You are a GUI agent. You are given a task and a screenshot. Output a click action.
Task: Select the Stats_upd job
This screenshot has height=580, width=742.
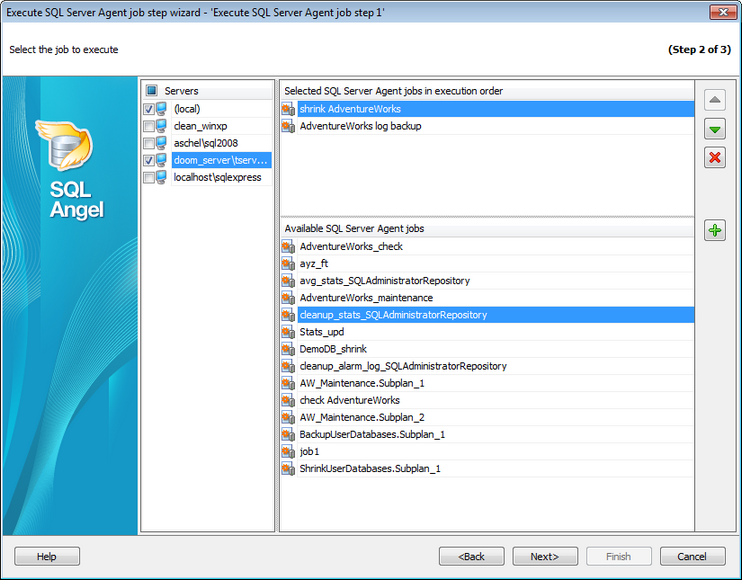[x=495, y=332]
